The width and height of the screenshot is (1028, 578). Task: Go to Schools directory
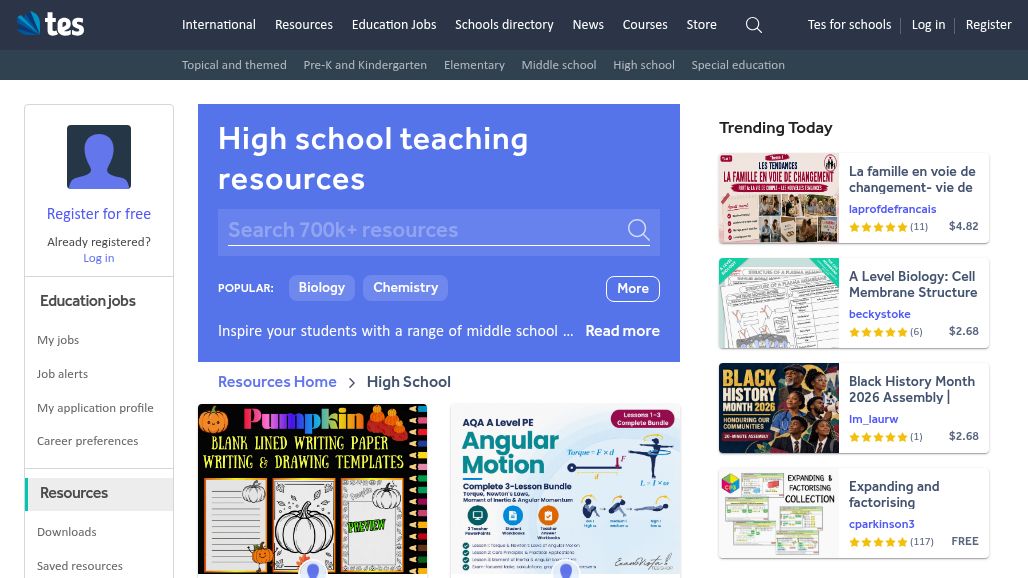504,24
